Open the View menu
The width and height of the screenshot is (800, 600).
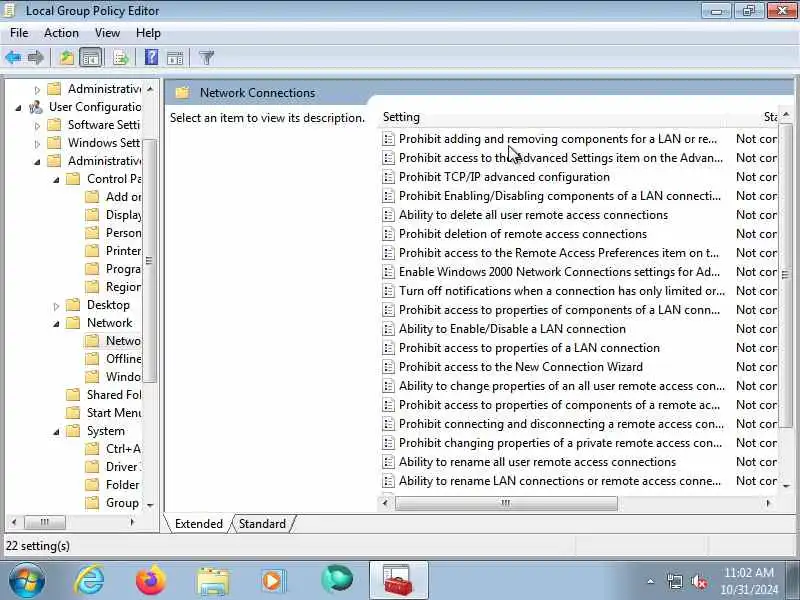click(x=107, y=33)
